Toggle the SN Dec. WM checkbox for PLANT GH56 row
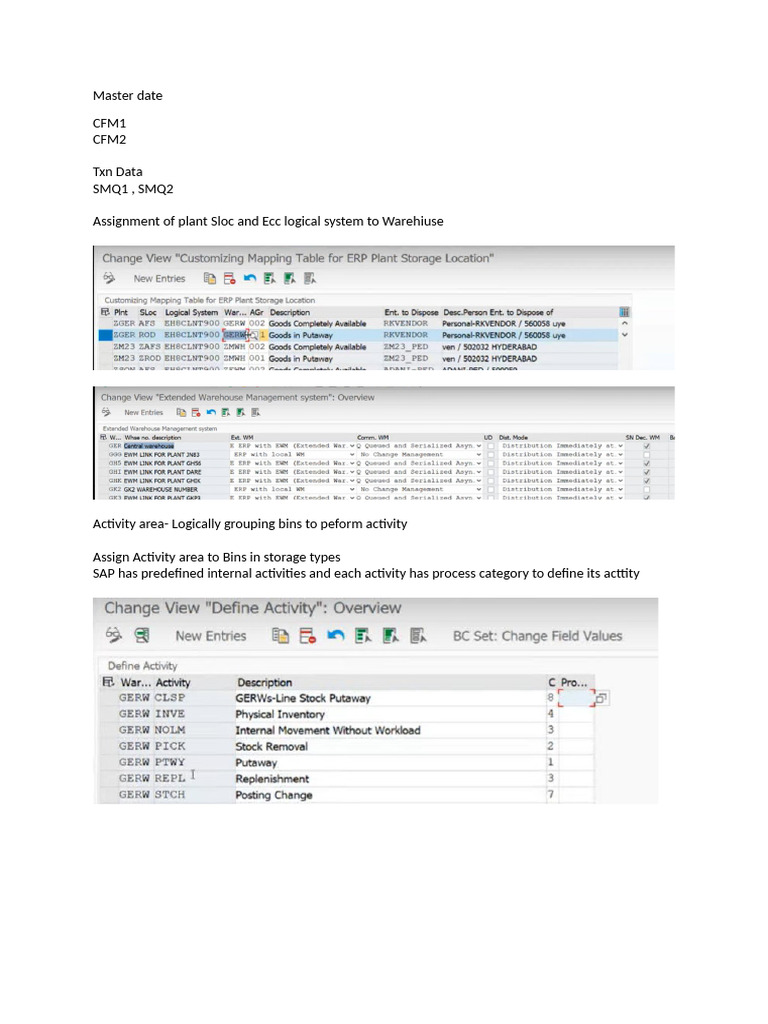The width and height of the screenshot is (768, 1024). (x=647, y=463)
